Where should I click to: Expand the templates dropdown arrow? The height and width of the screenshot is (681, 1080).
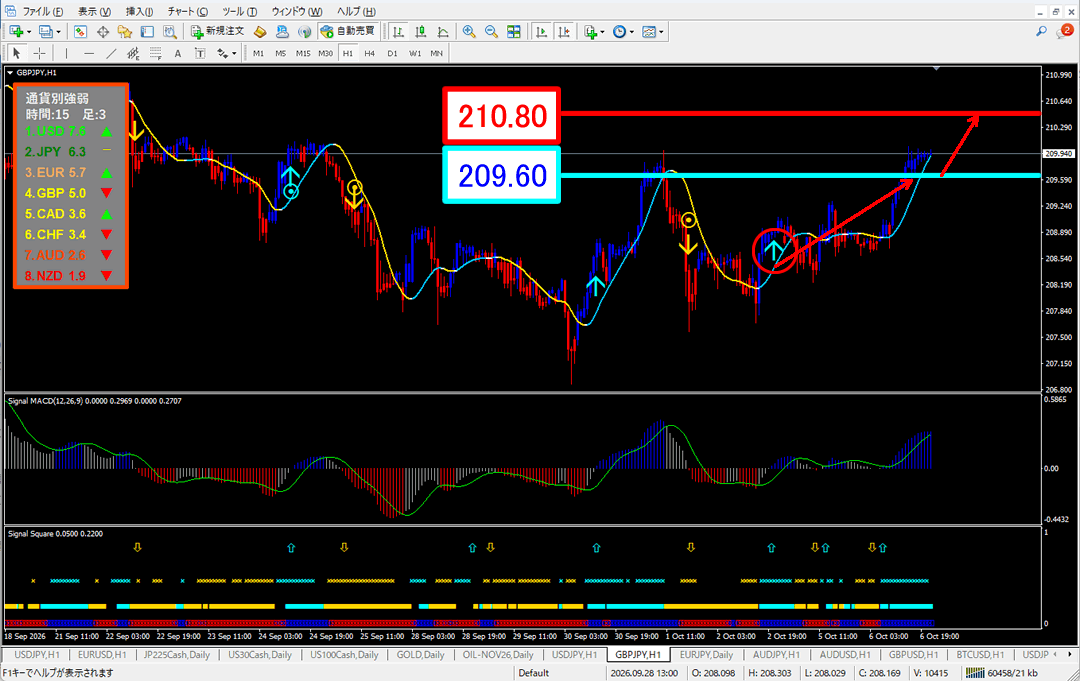(661, 32)
